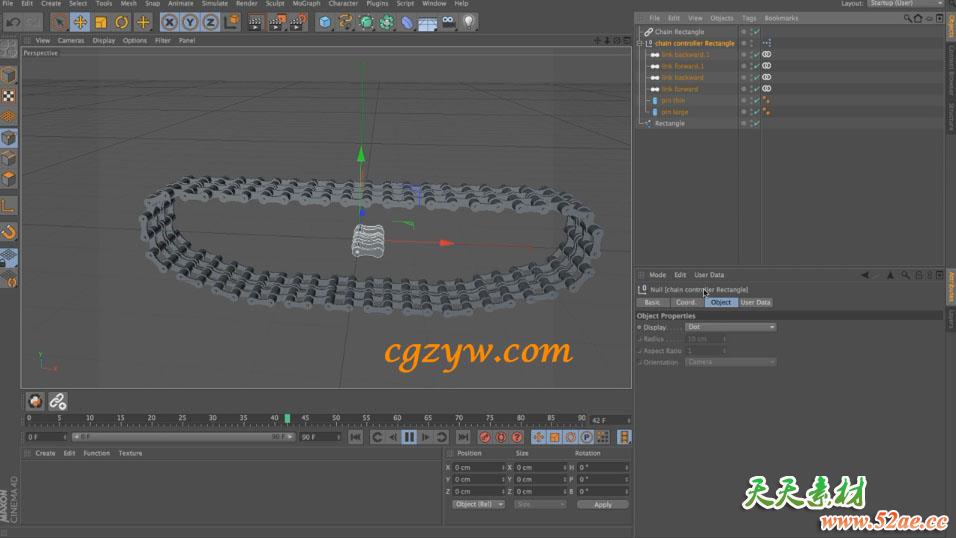Switch to the User Data tab

tap(755, 303)
